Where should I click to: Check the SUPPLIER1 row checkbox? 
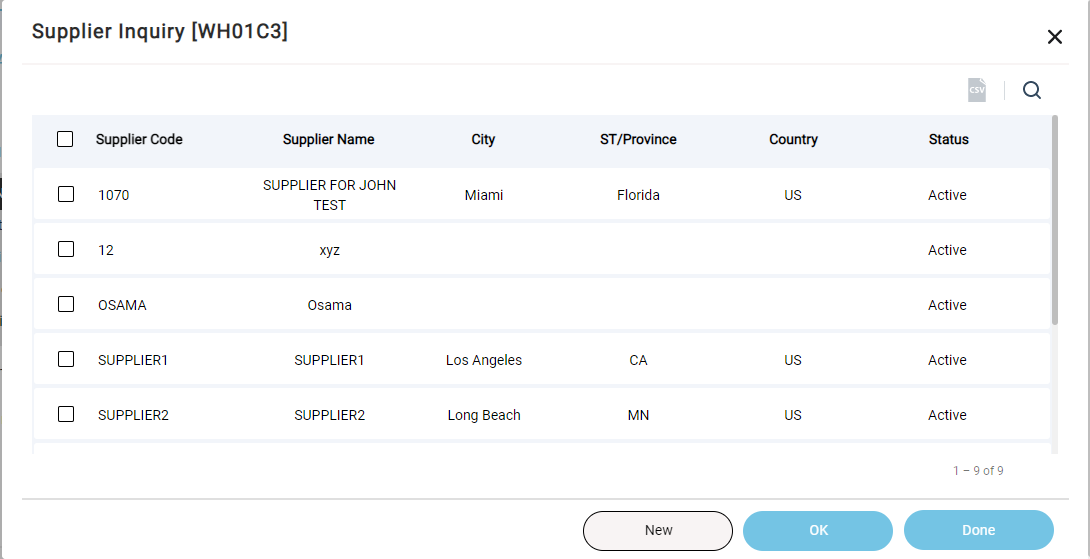point(66,359)
